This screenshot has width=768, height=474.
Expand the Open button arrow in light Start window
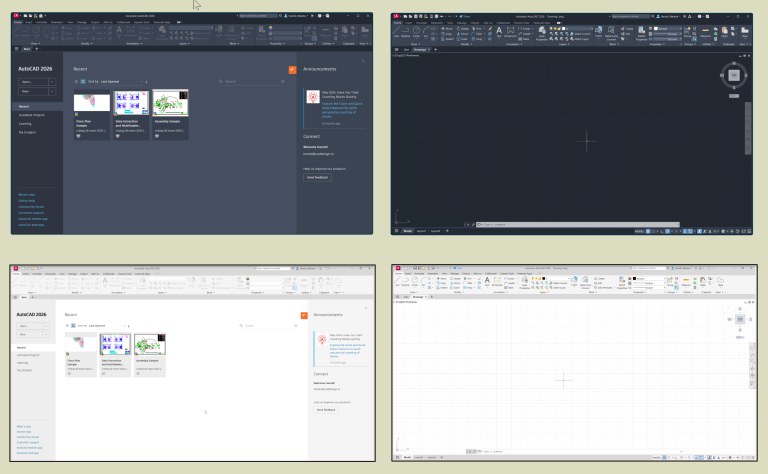(46, 326)
